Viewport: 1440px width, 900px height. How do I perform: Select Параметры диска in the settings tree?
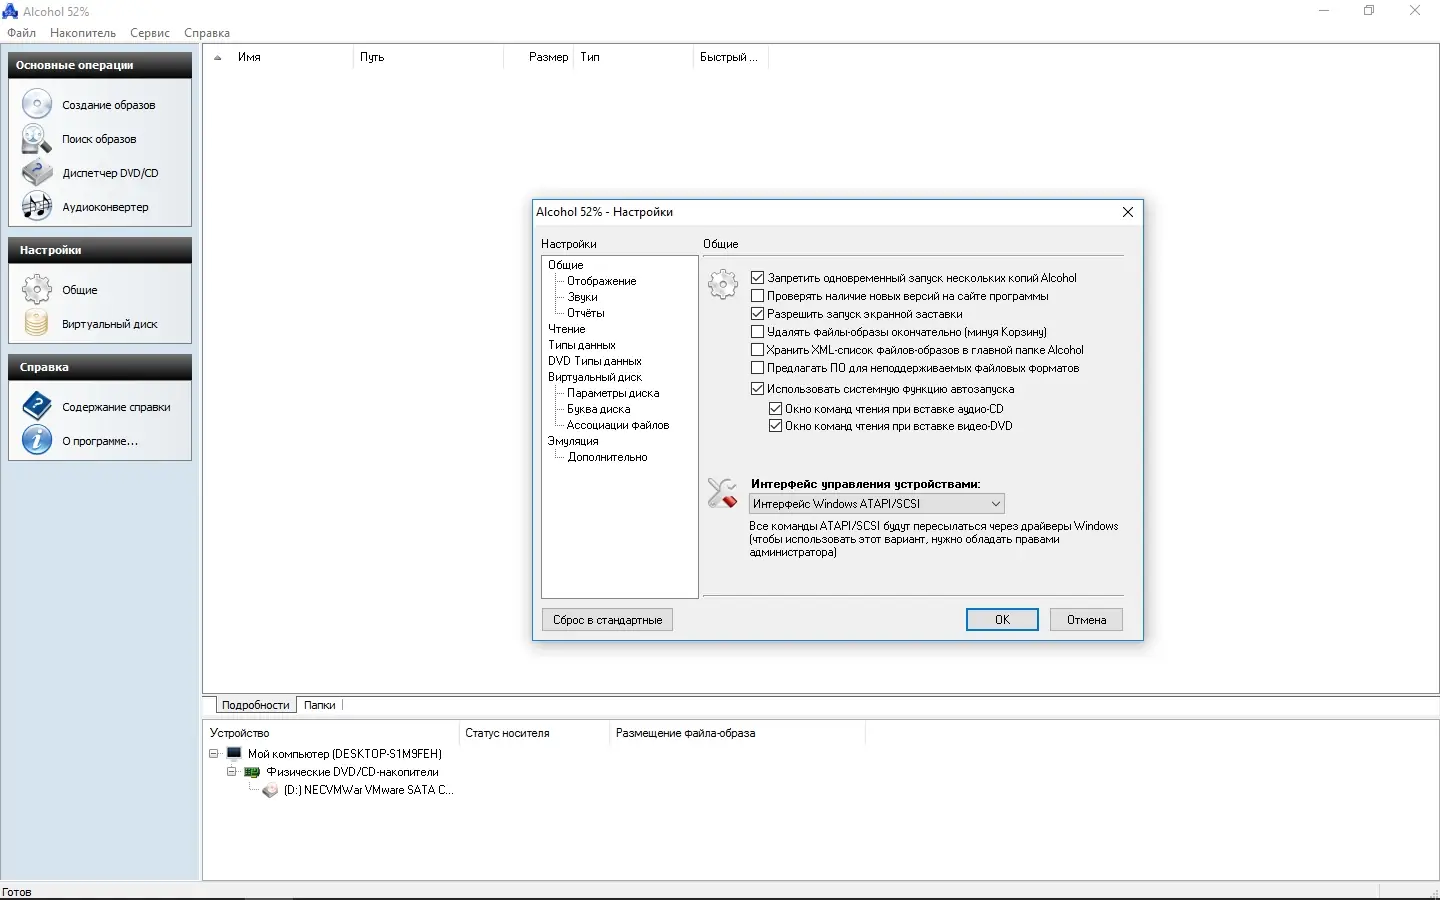click(613, 393)
